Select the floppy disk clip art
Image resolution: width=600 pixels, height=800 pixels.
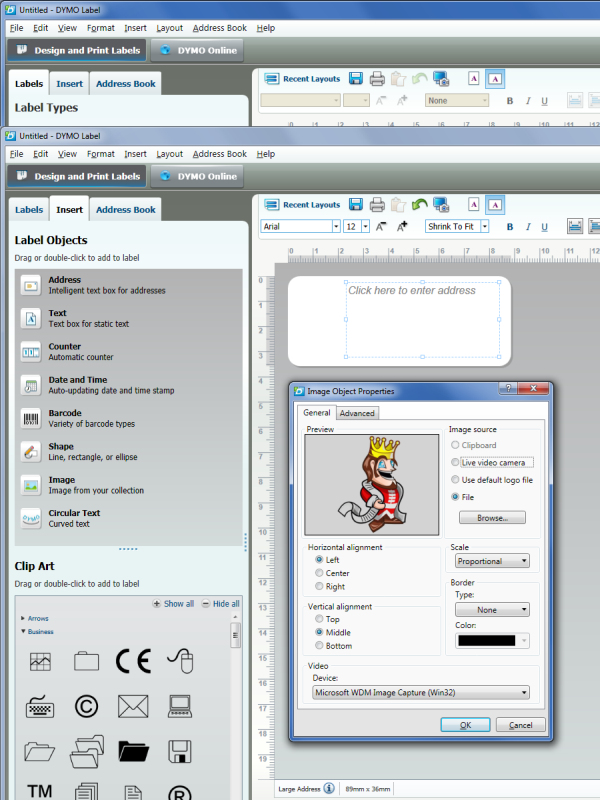click(180, 752)
